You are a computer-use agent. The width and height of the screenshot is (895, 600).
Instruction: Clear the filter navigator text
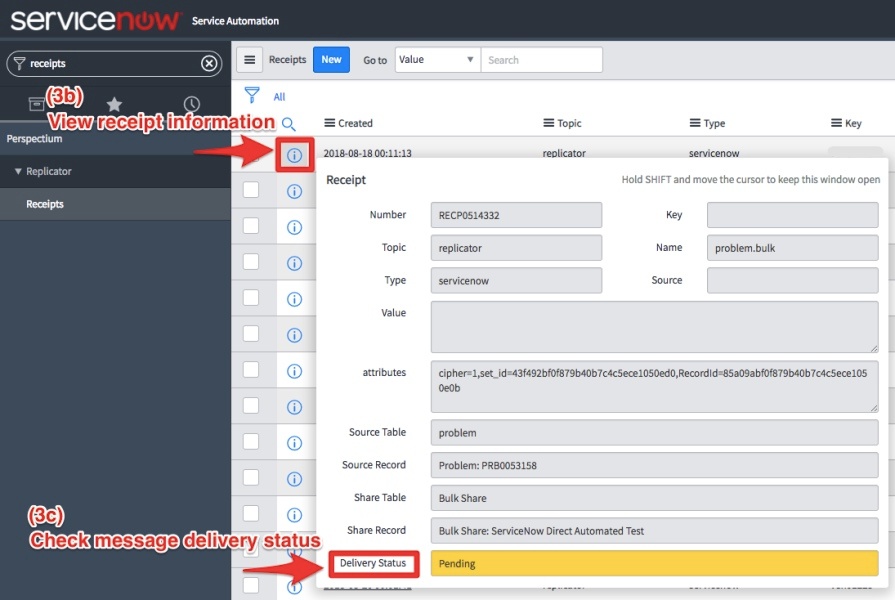click(209, 63)
